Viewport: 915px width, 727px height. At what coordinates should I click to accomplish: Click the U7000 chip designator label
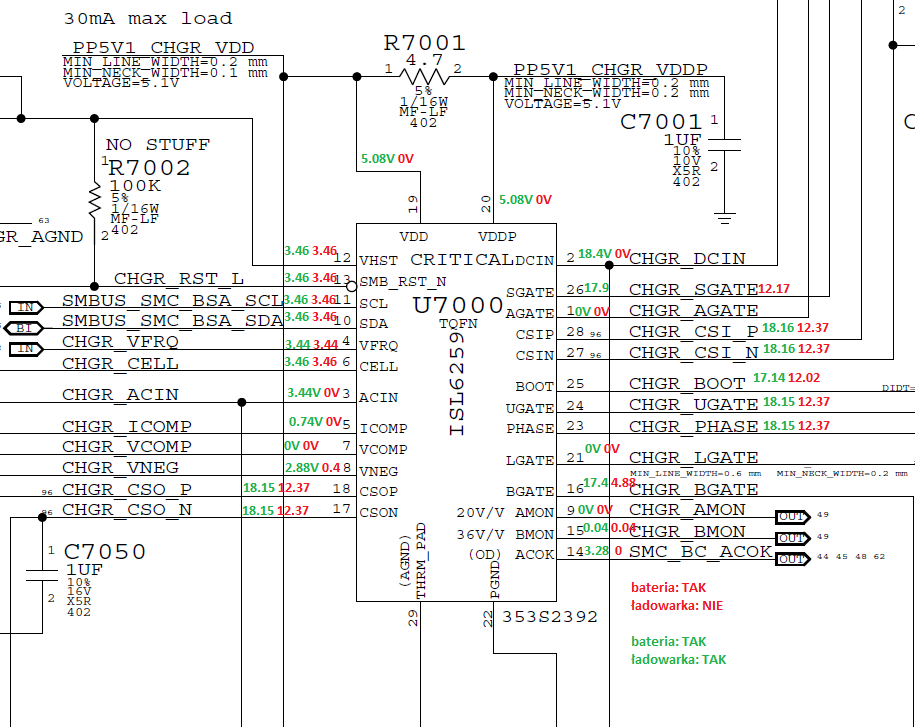point(458,305)
